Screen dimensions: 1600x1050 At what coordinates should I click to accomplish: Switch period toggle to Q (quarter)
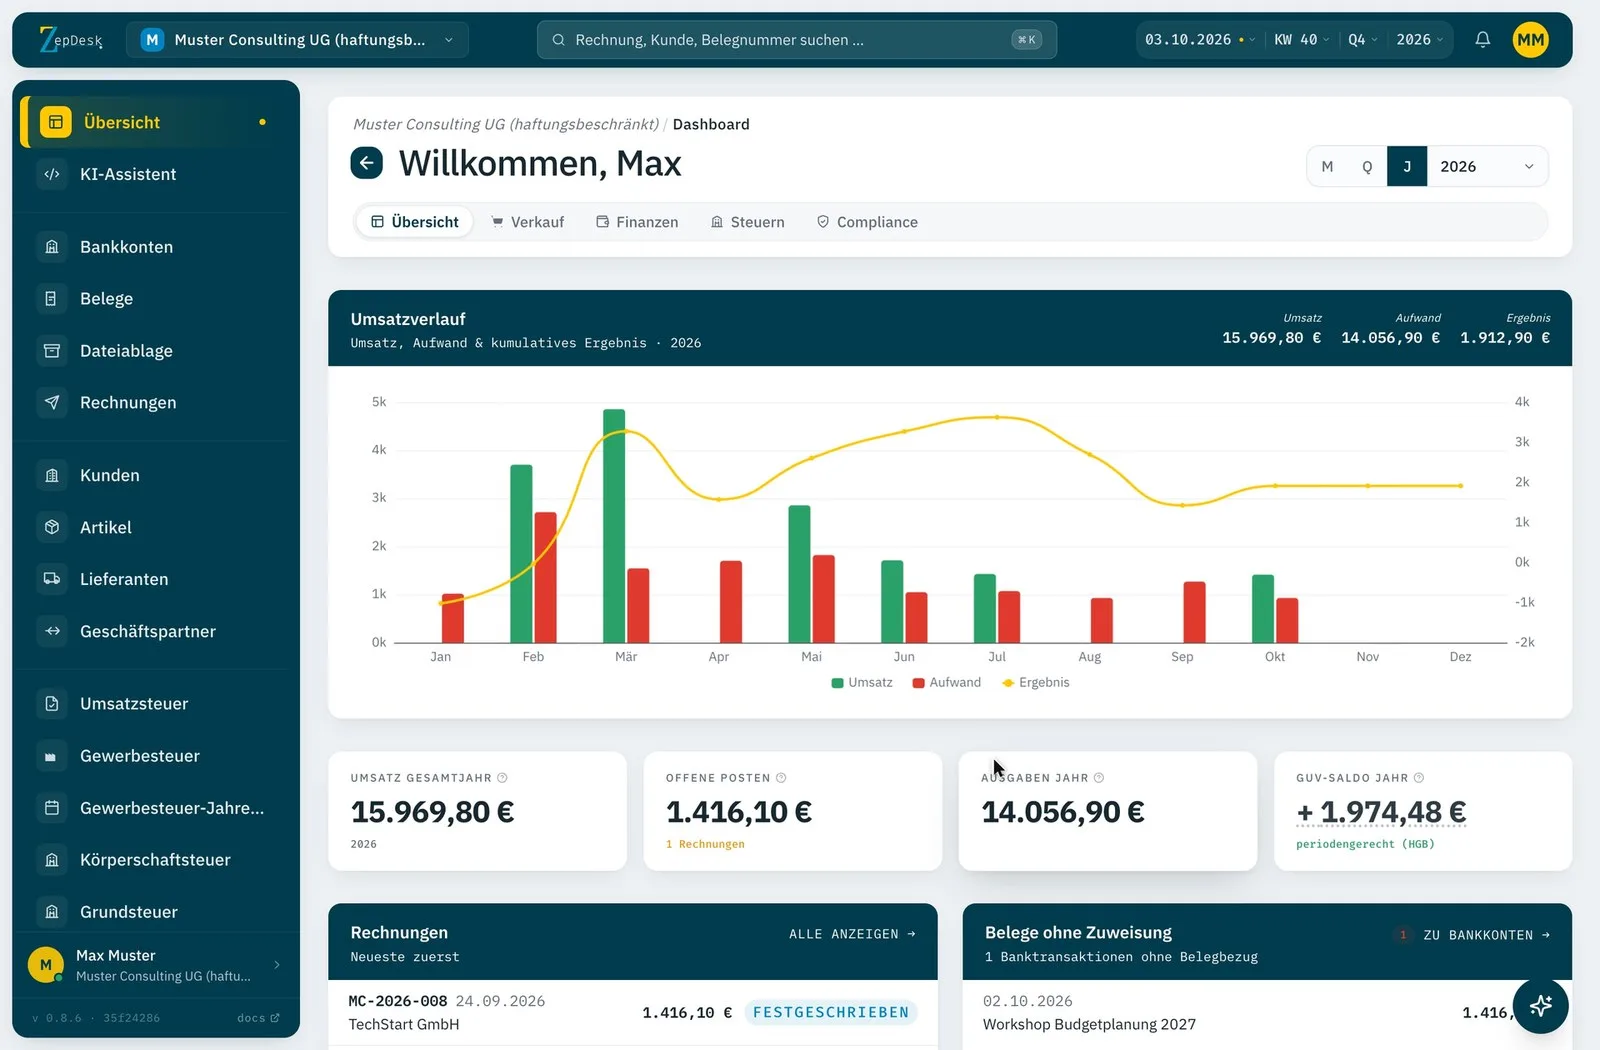pyautogui.click(x=1367, y=167)
